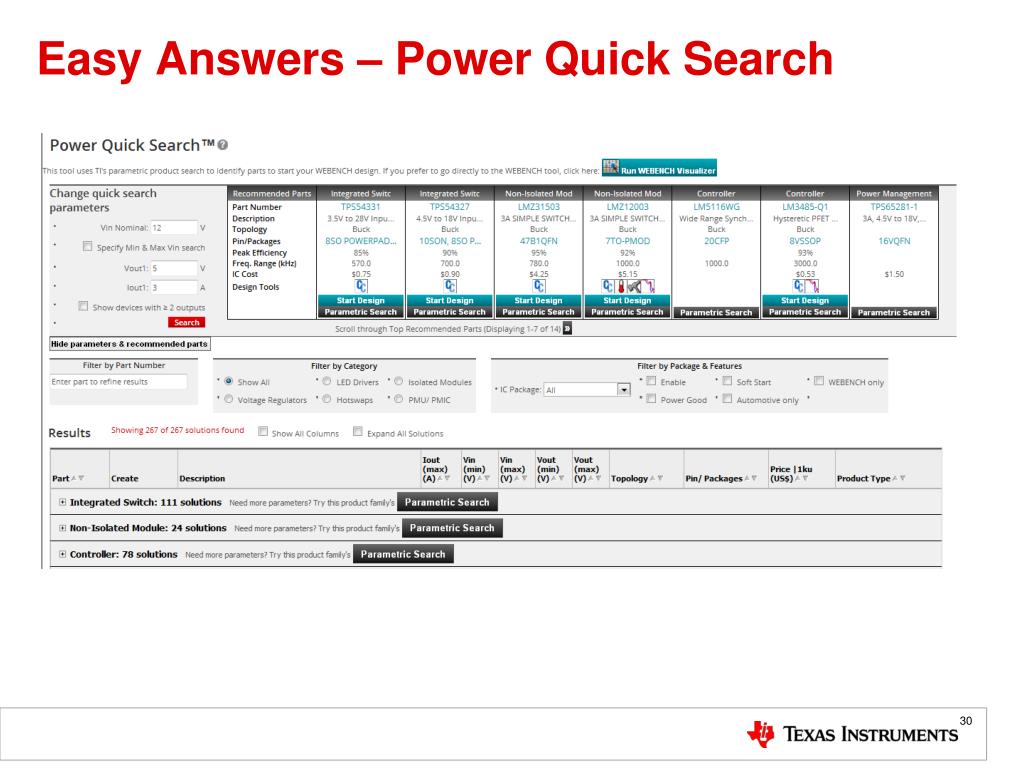1024x768 pixels.
Task: Tick the Soft Start feature checkbox
Action: click(727, 381)
